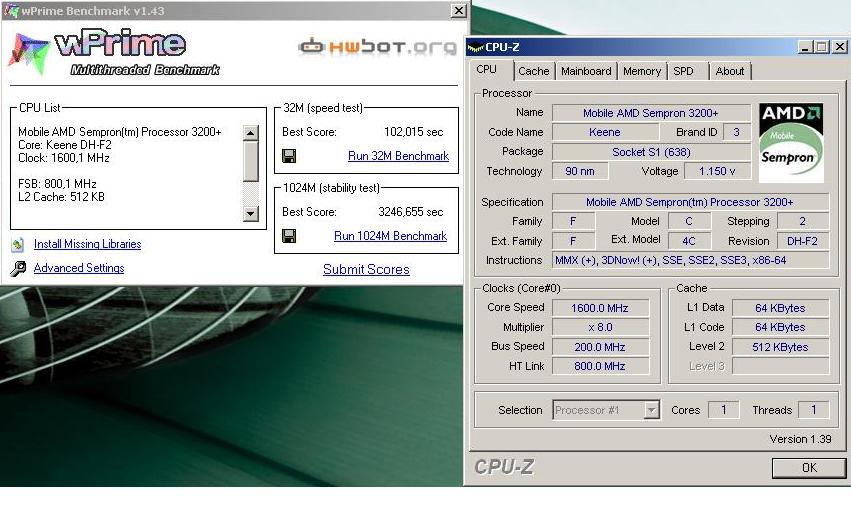
Task: Click the save icon beside Run 32M Benchmark
Action: [x=289, y=156]
